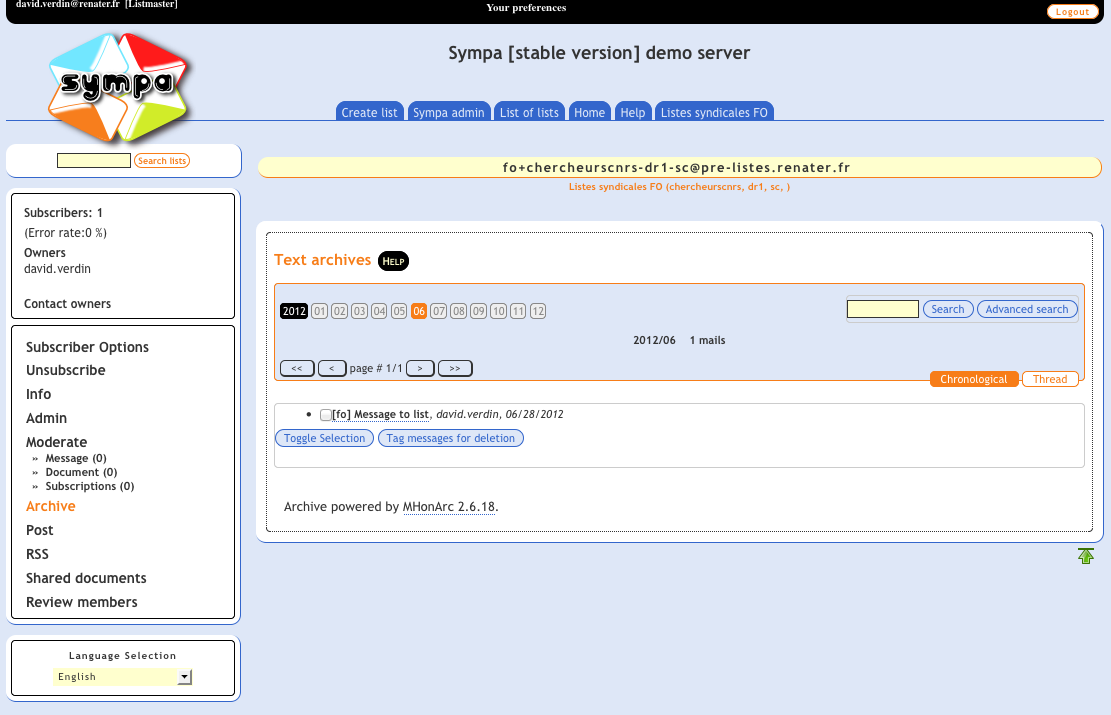Select month 10 in archives
The width and height of the screenshot is (1111, 715).
[498, 311]
